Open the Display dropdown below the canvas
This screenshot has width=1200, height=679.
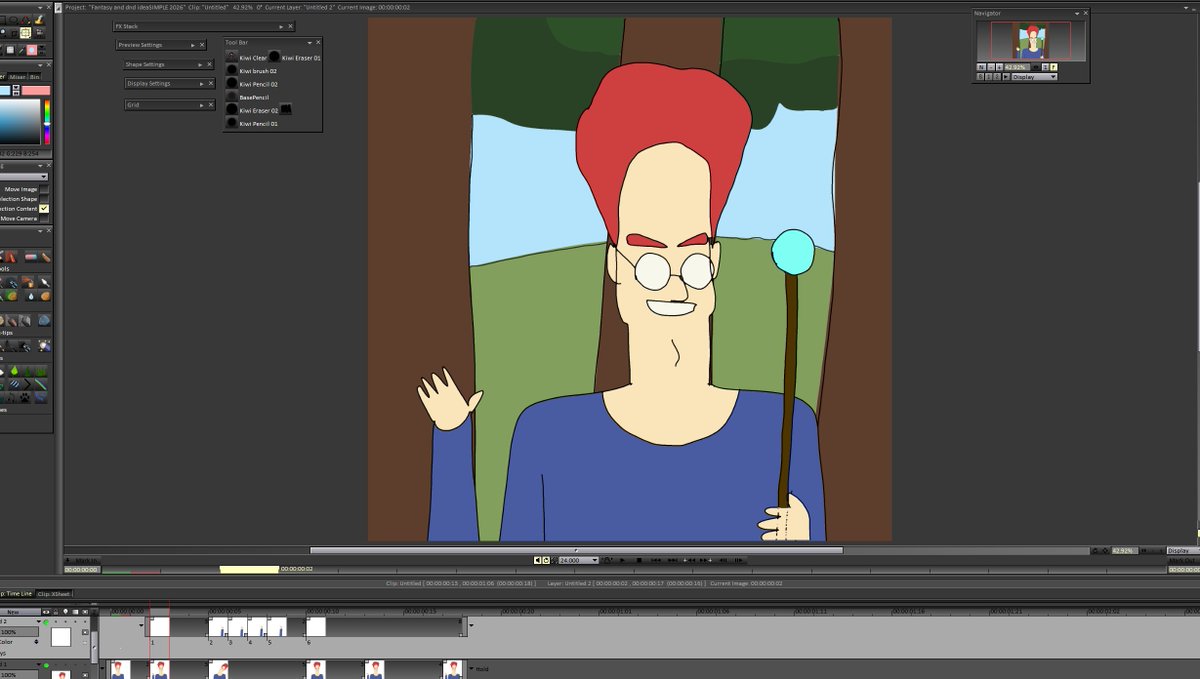point(1182,550)
